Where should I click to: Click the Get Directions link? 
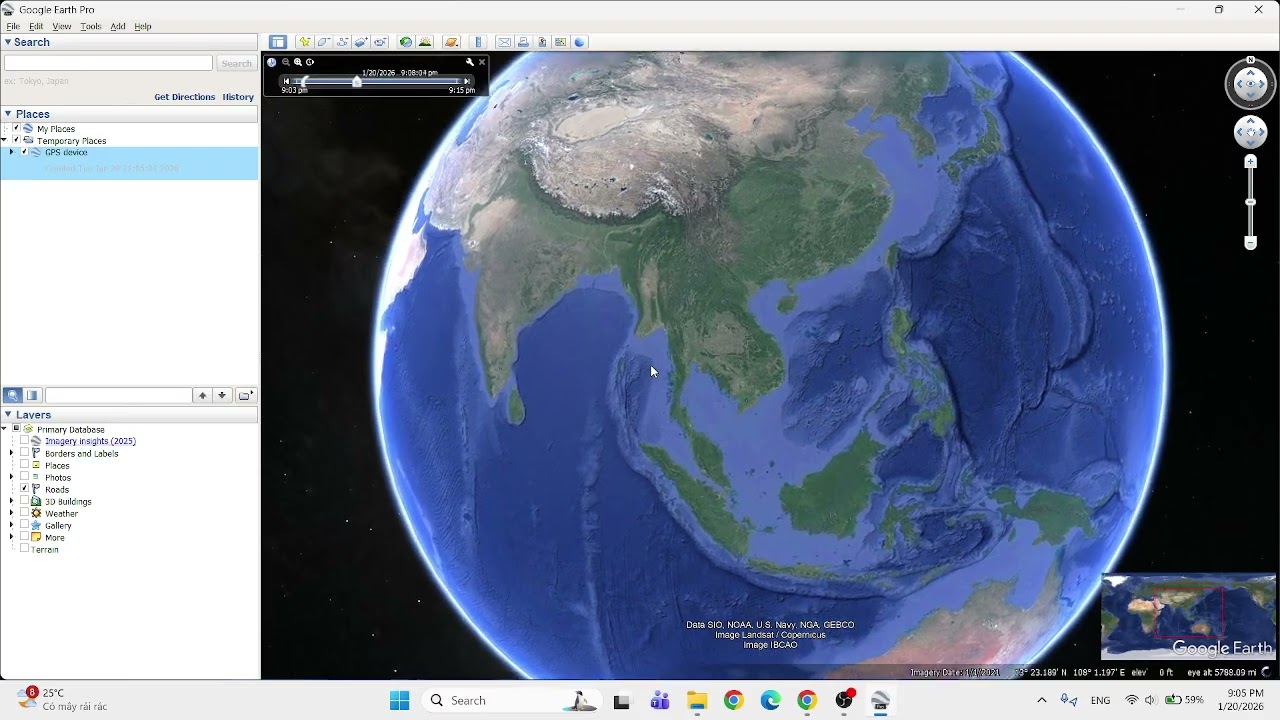point(185,97)
